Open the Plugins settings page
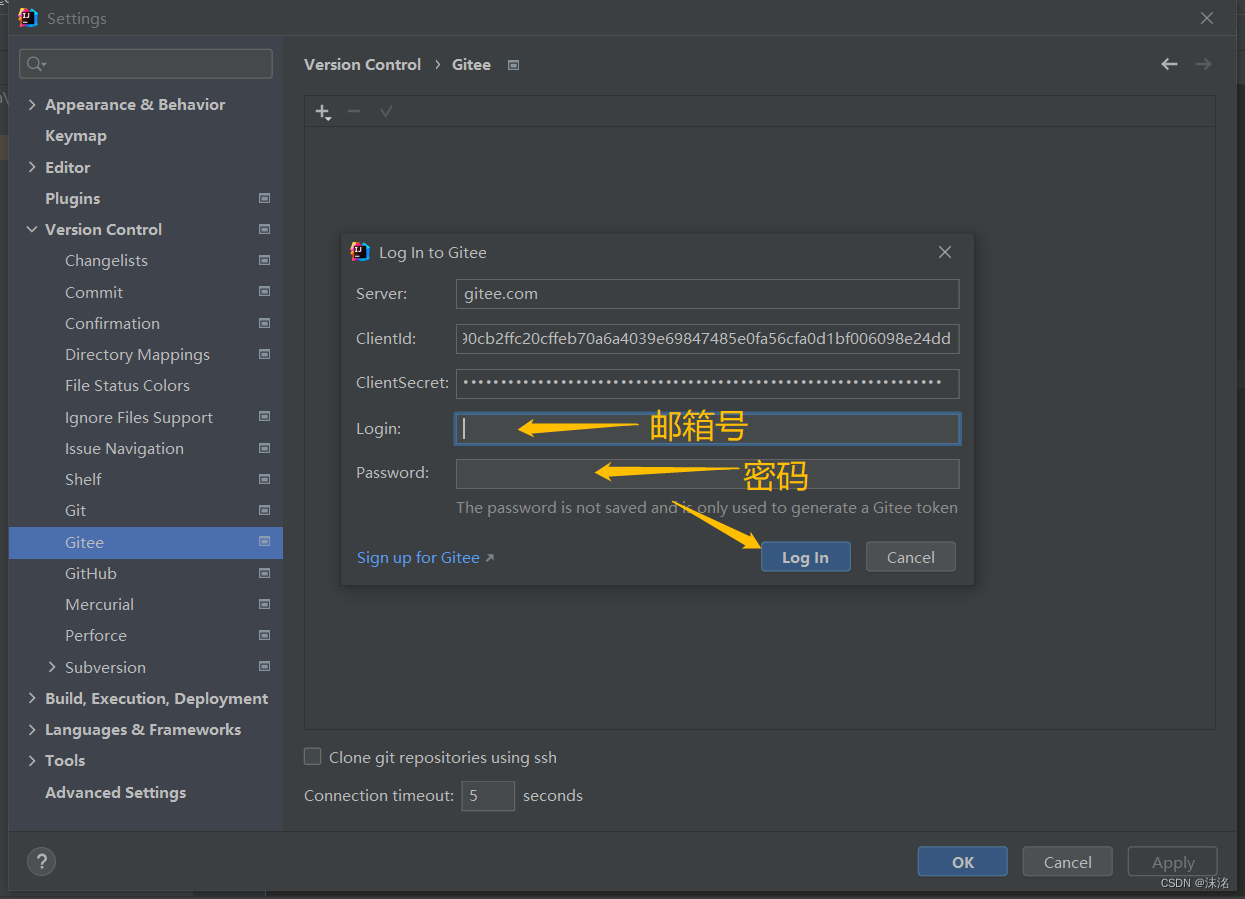The width and height of the screenshot is (1245, 899). coord(73,198)
